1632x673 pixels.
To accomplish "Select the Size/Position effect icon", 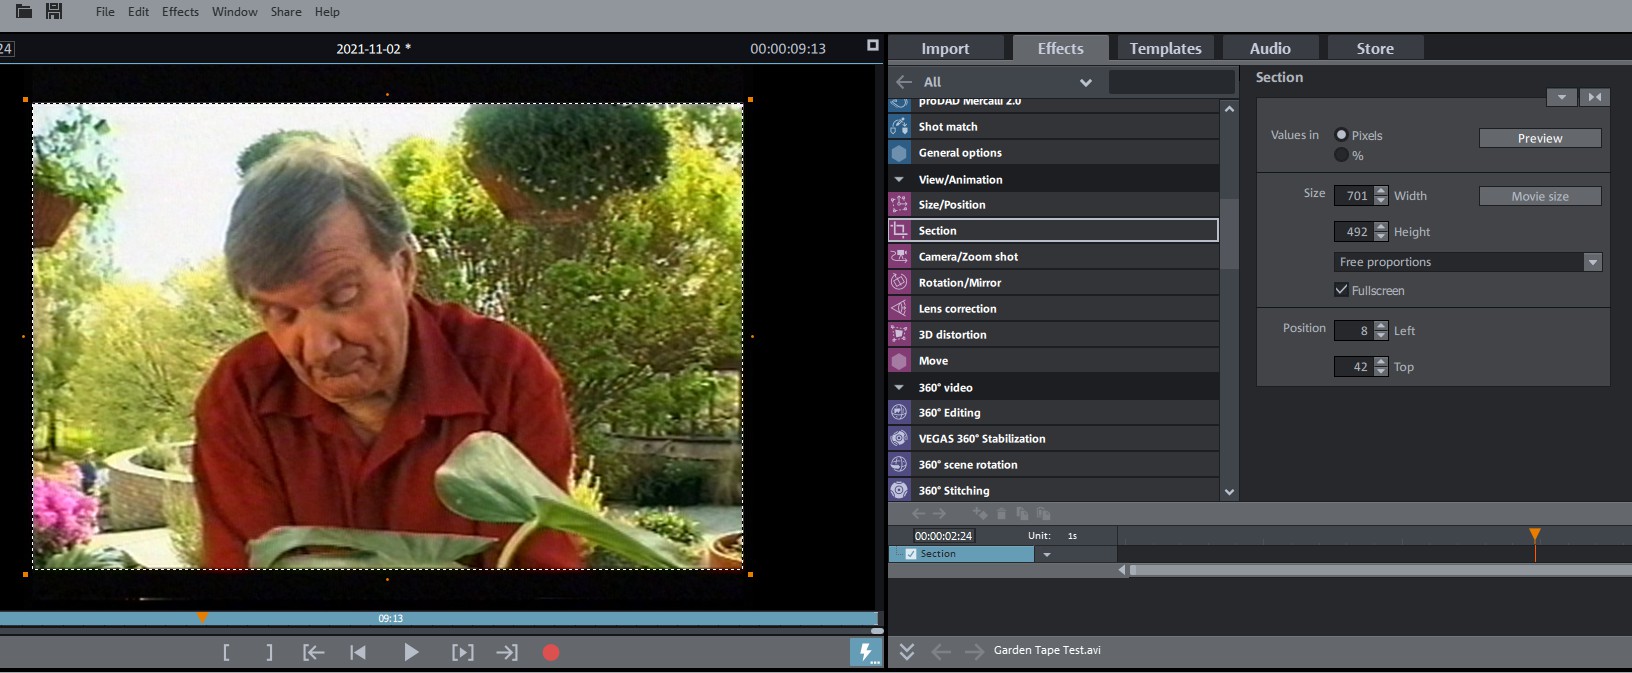I will pyautogui.click(x=899, y=205).
